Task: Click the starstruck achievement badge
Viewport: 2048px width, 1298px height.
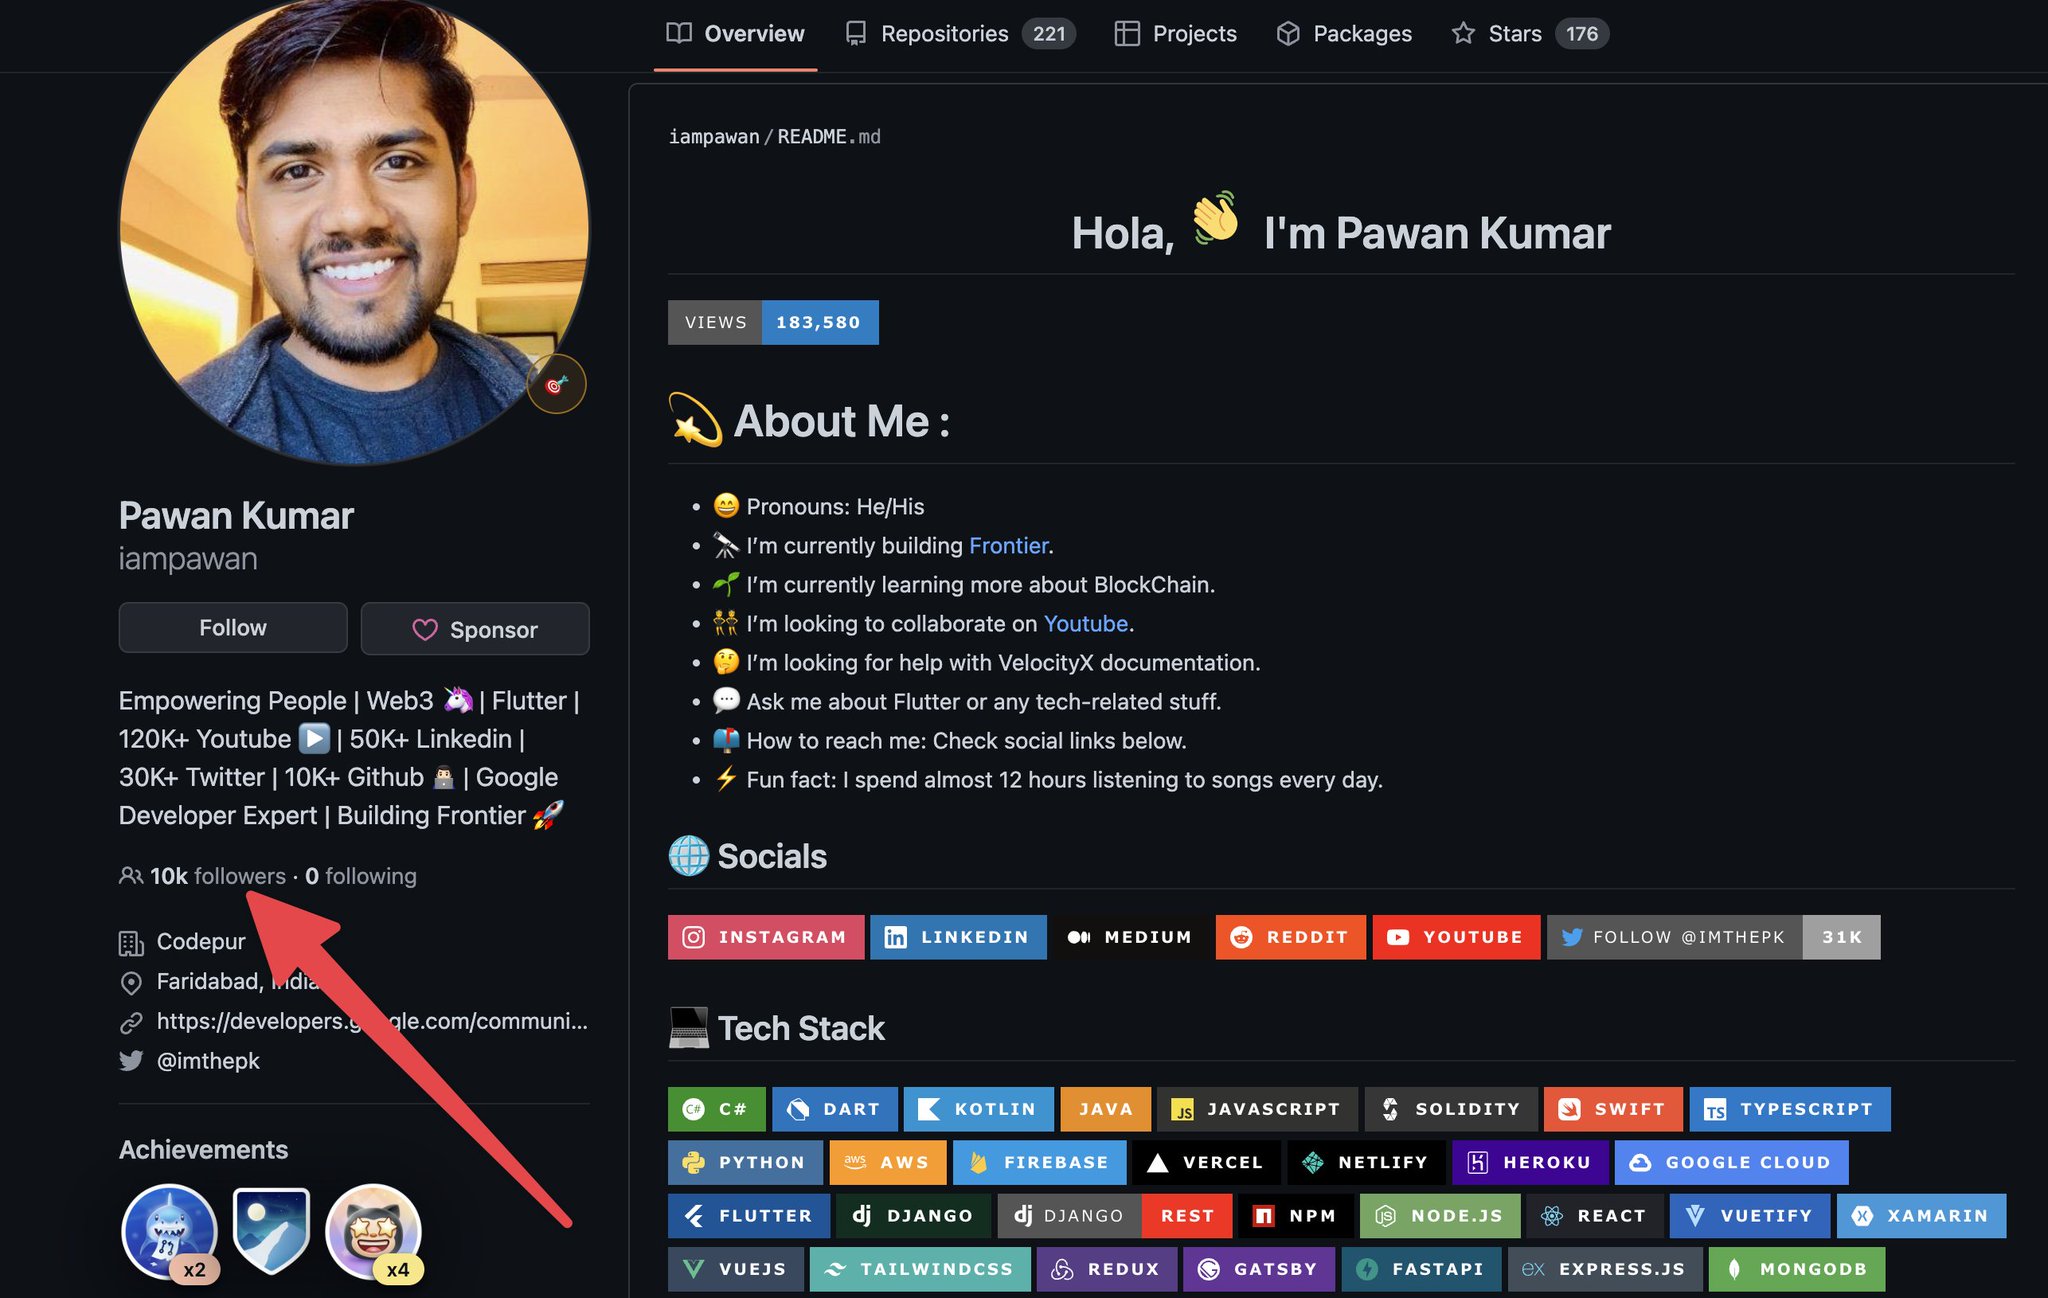Action: point(372,1231)
